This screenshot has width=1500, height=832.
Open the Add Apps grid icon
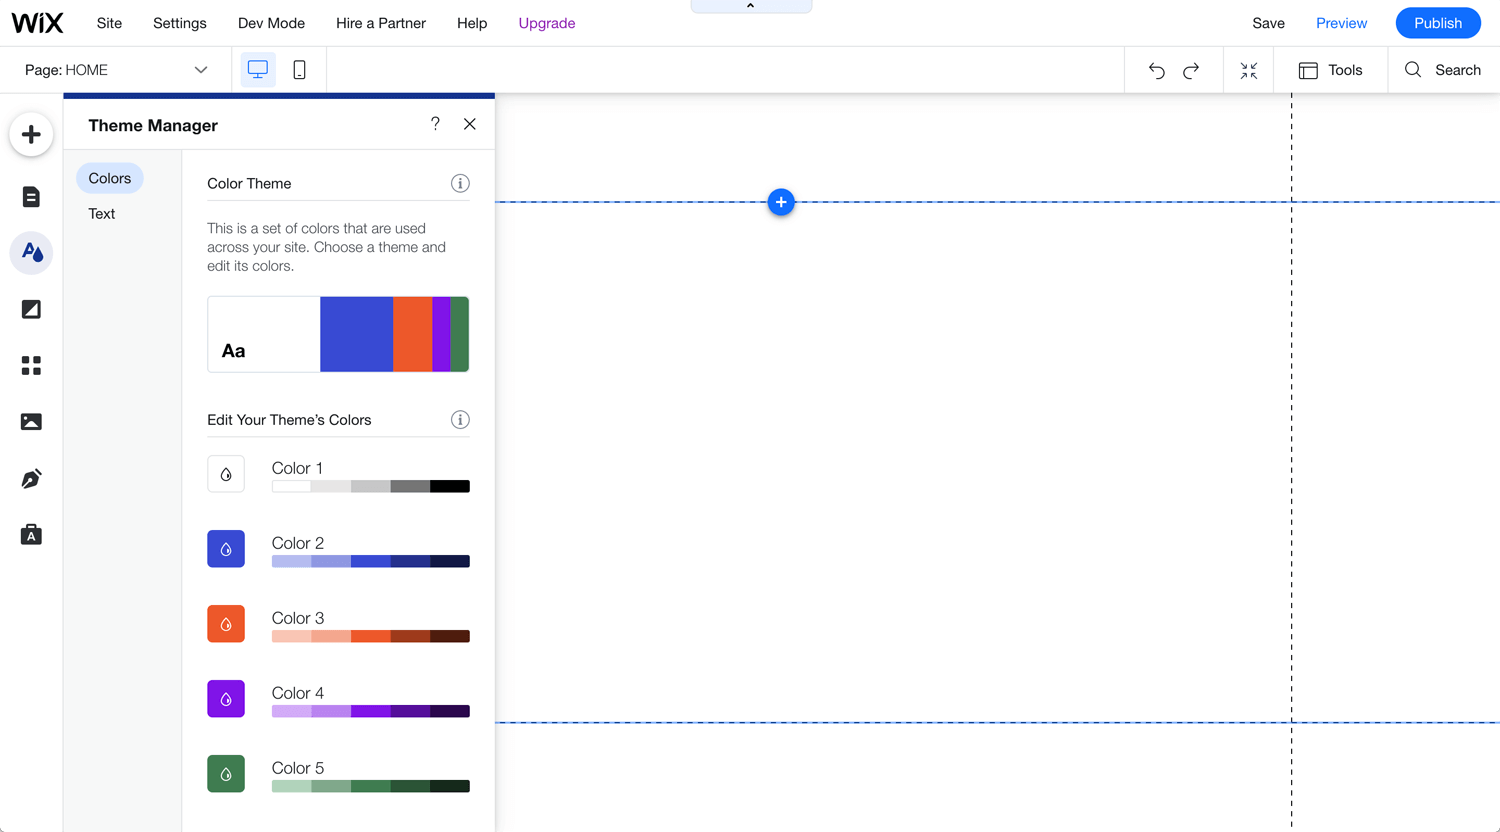coord(31,366)
